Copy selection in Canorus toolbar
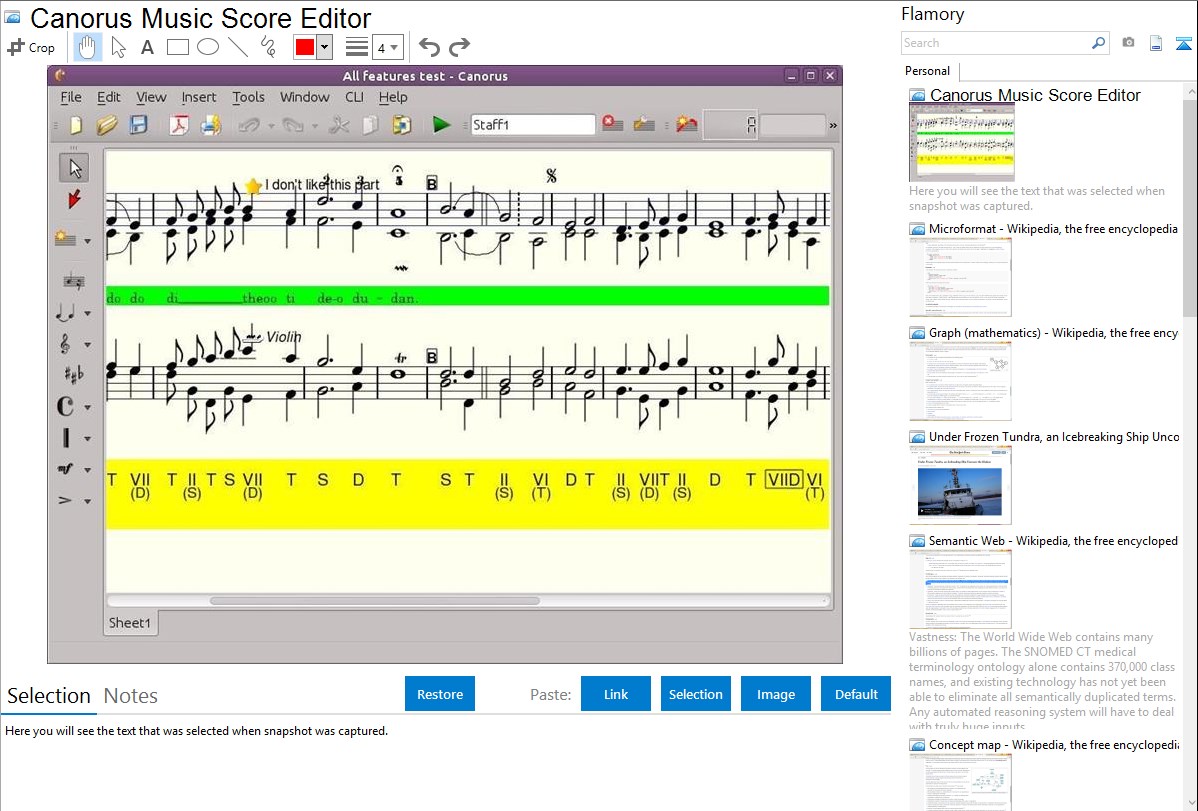The height and width of the screenshot is (811, 1198). pyautogui.click(x=370, y=125)
